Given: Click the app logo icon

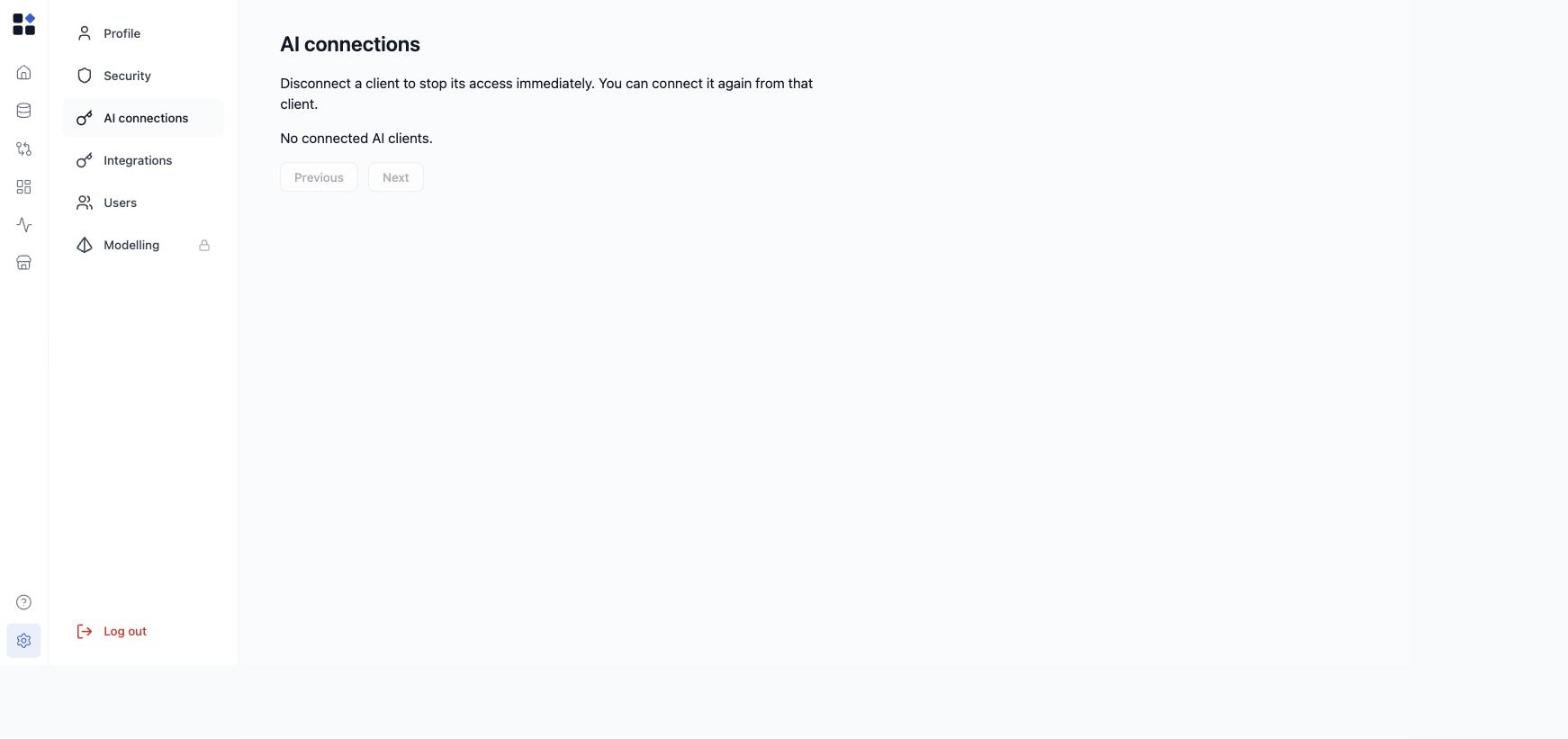Looking at the screenshot, I should (24, 24).
